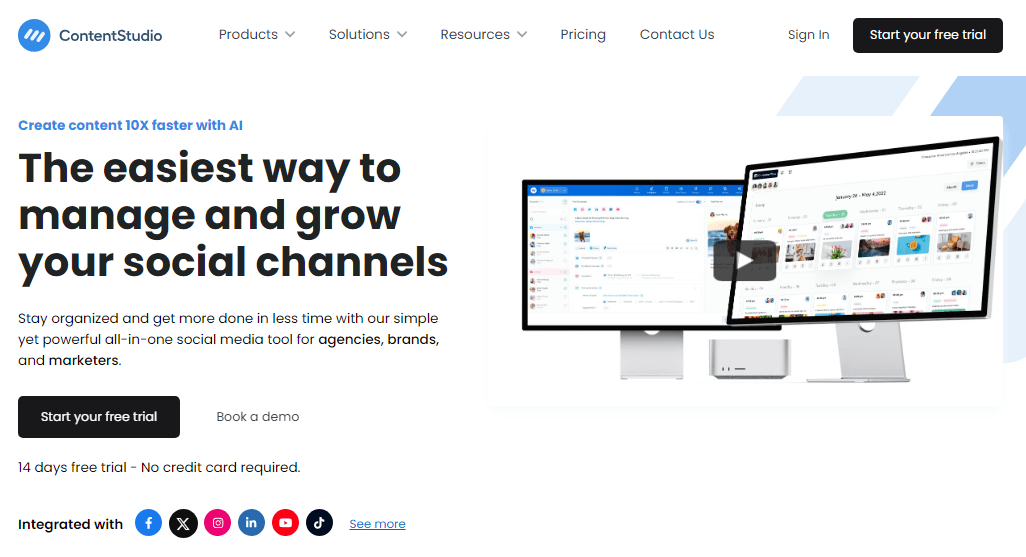
Task: Open the X (Twitter) integration icon
Action: 183,524
